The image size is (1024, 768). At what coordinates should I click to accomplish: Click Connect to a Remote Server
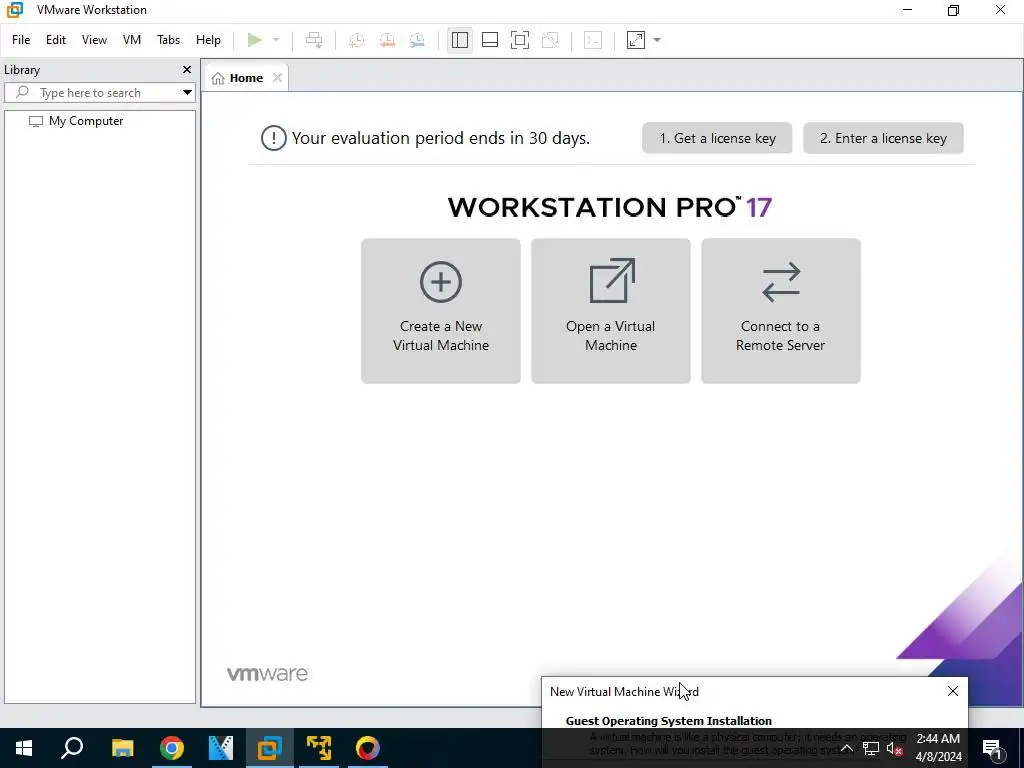[x=780, y=311]
